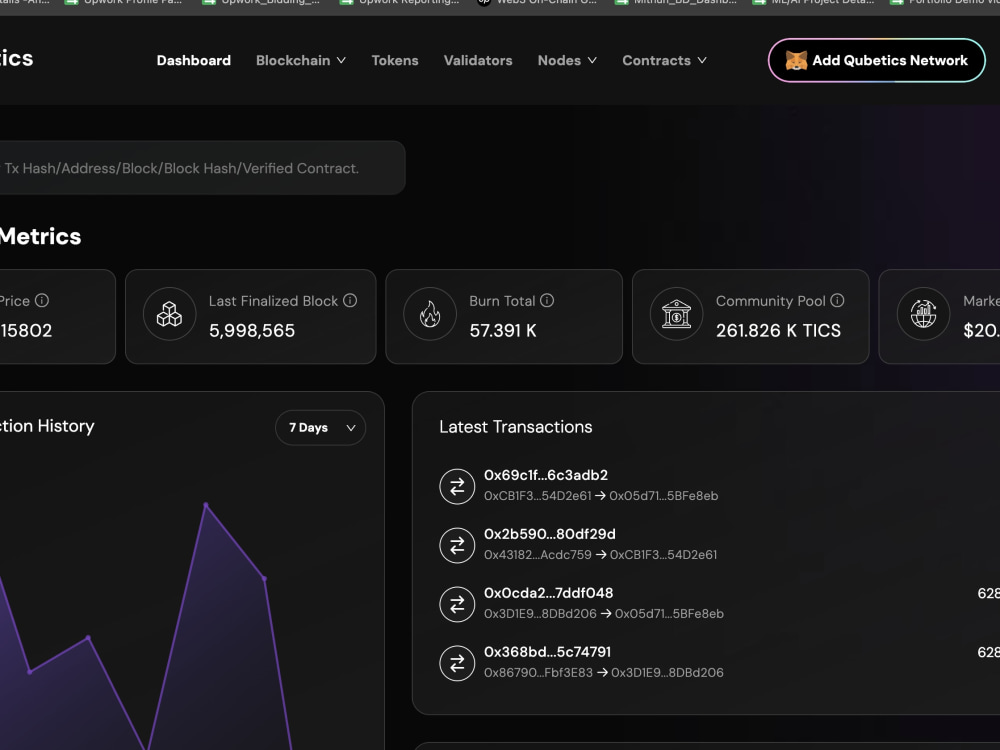Click the Burn Total value 57.391 K
1000x750 pixels.
pyautogui.click(x=503, y=330)
